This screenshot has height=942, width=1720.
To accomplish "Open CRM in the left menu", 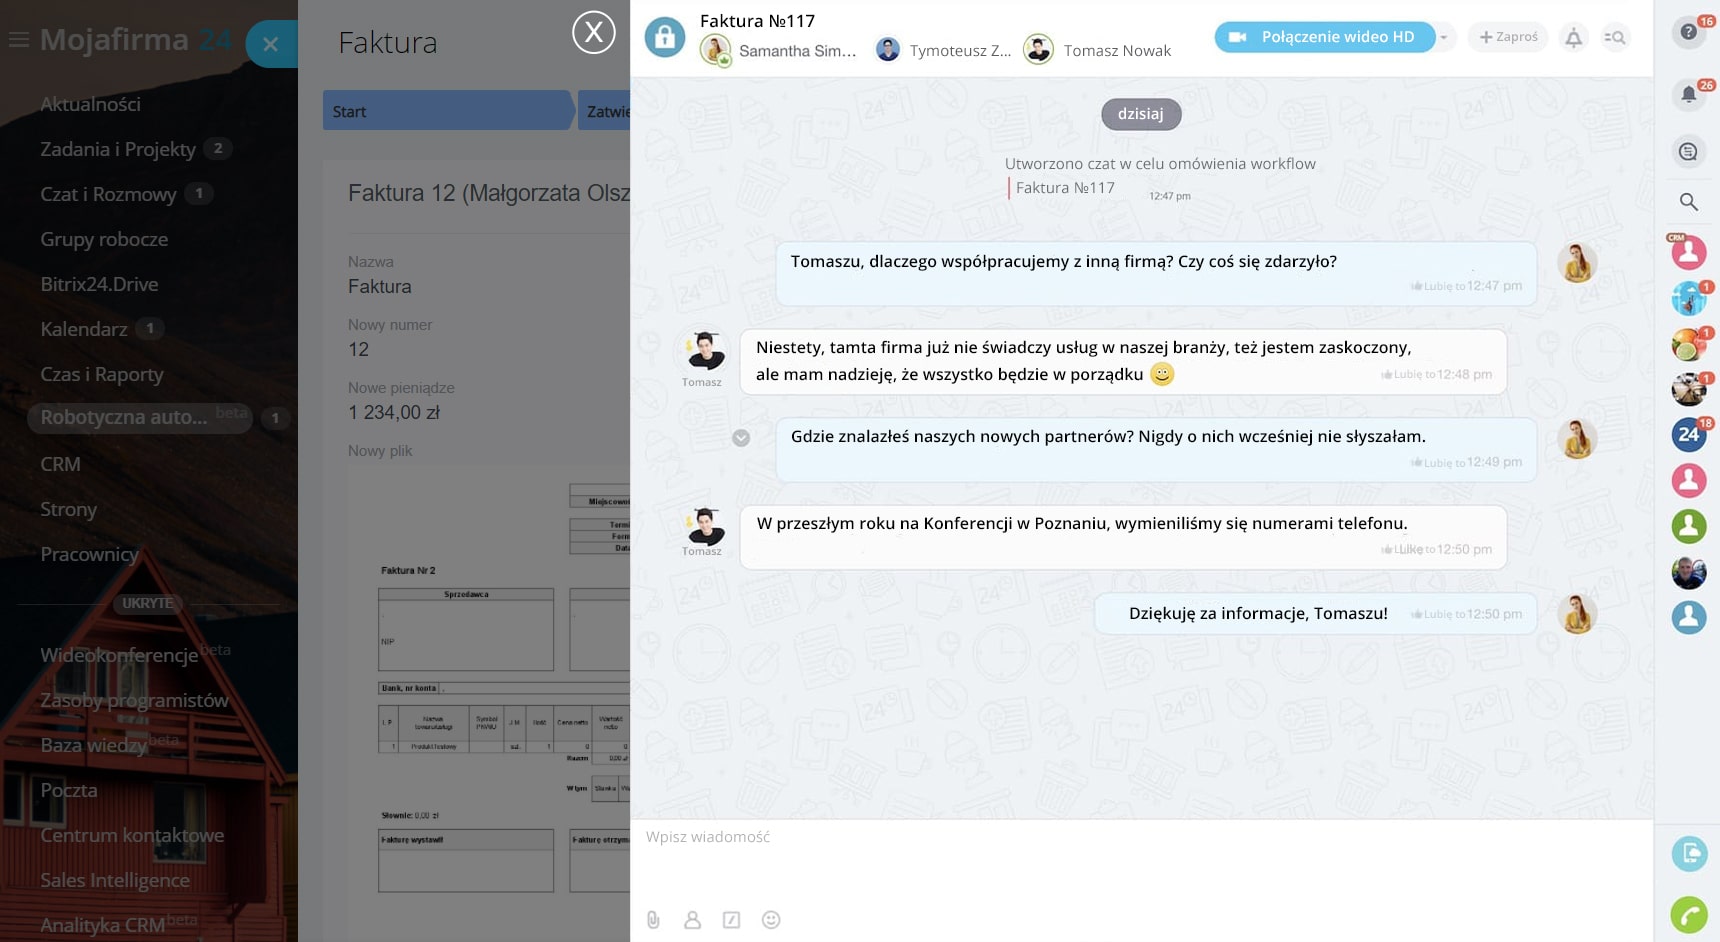I will (60, 464).
